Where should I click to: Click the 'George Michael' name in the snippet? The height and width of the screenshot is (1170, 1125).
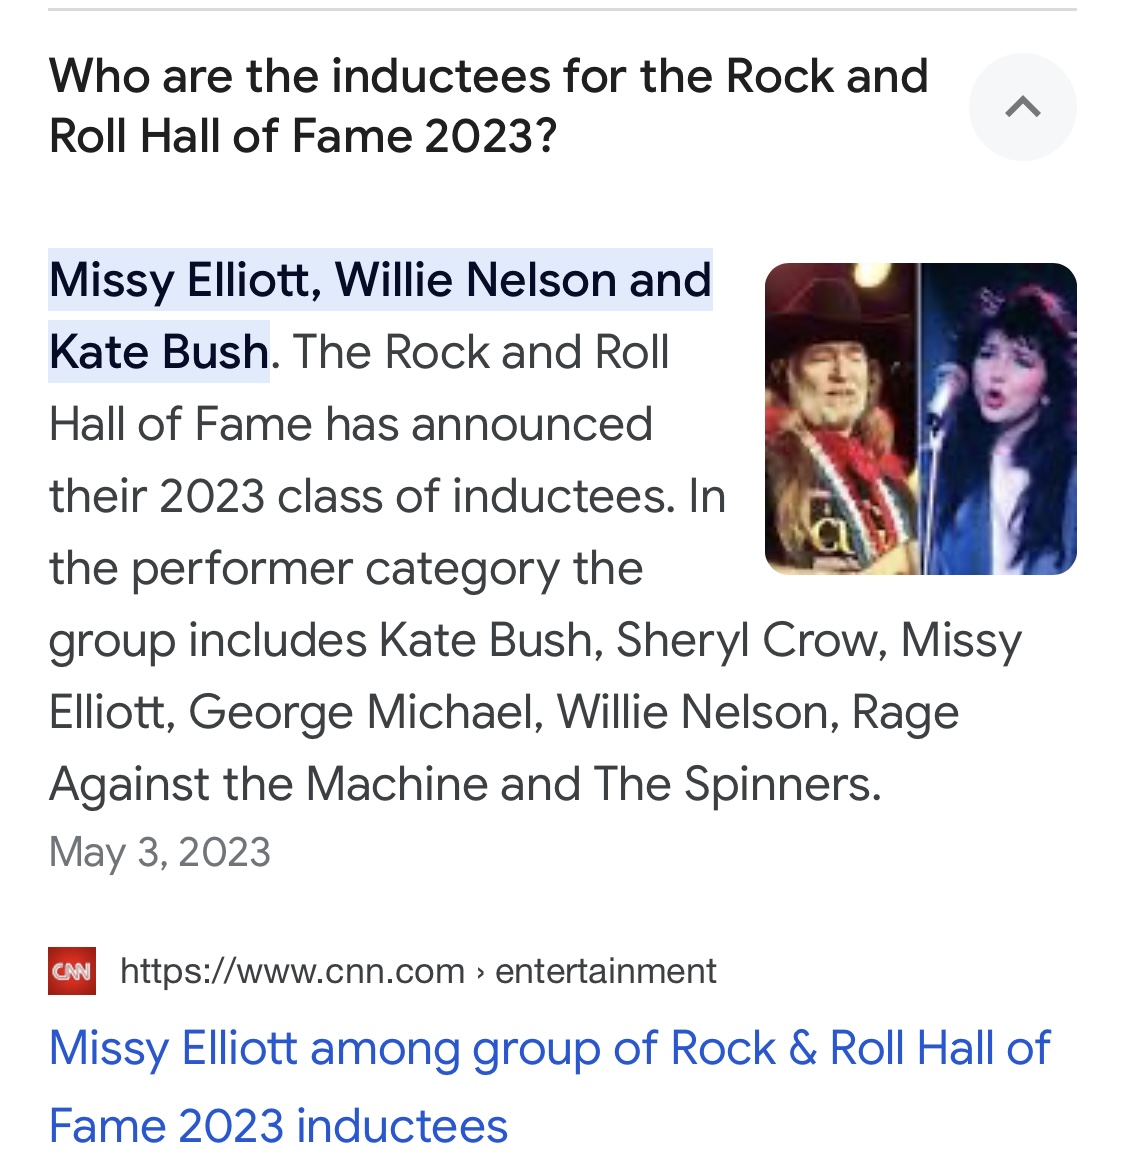pos(366,713)
